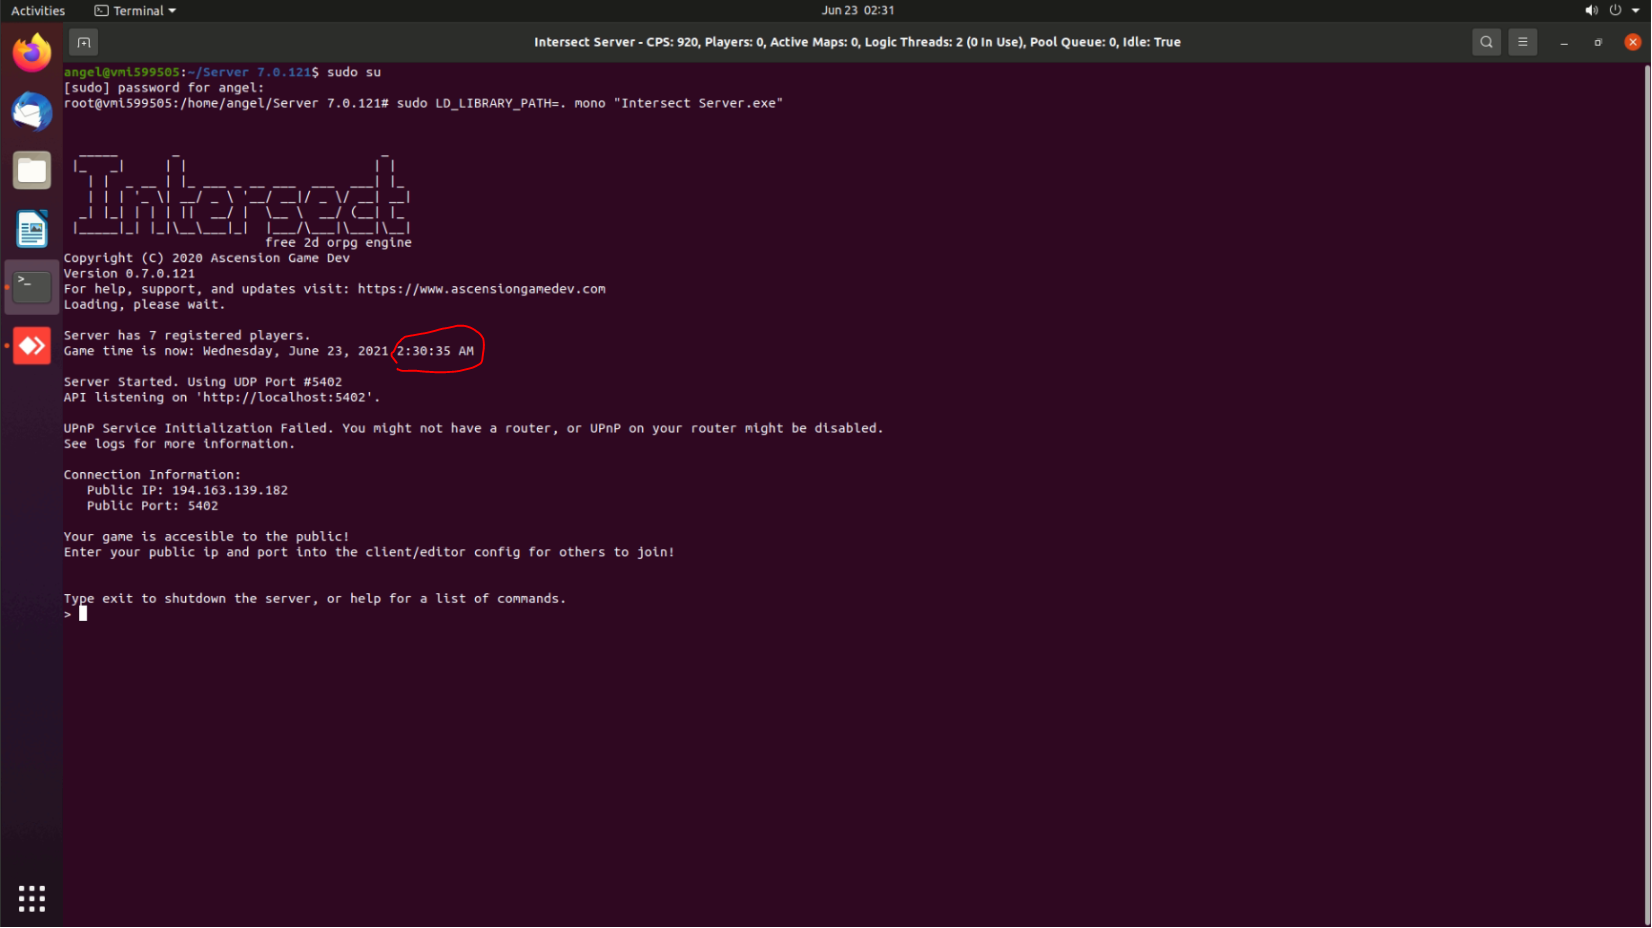Click the speaker icon in the top bar
The width and height of the screenshot is (1652, 928).
pos(1593,10)
